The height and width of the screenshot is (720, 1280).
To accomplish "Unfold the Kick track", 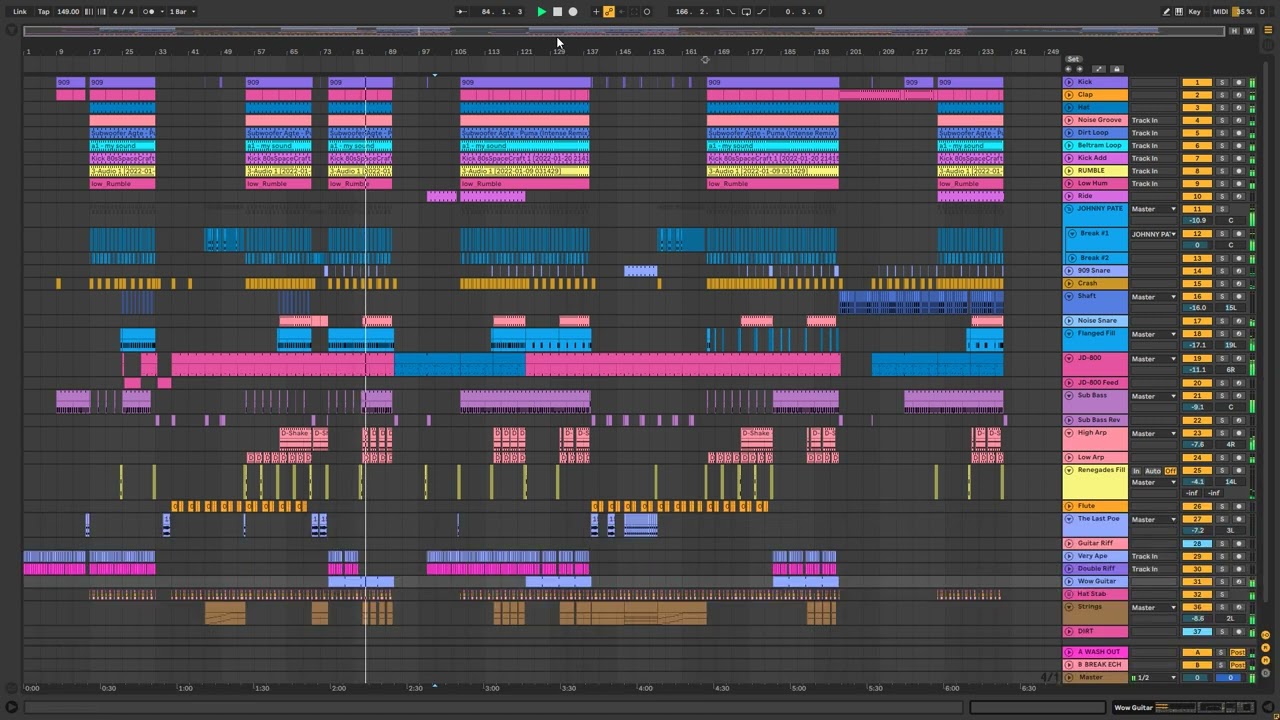I will (1069, 82).
